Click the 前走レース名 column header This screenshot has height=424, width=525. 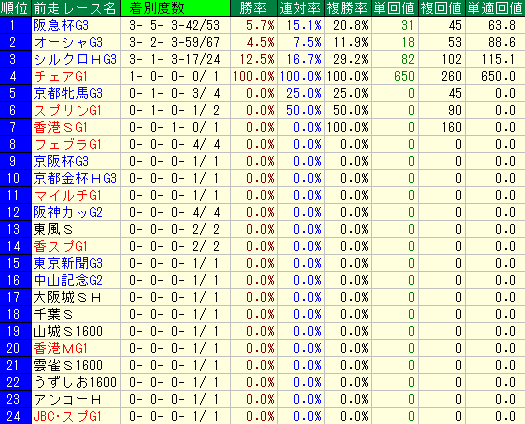coord(76,8)
